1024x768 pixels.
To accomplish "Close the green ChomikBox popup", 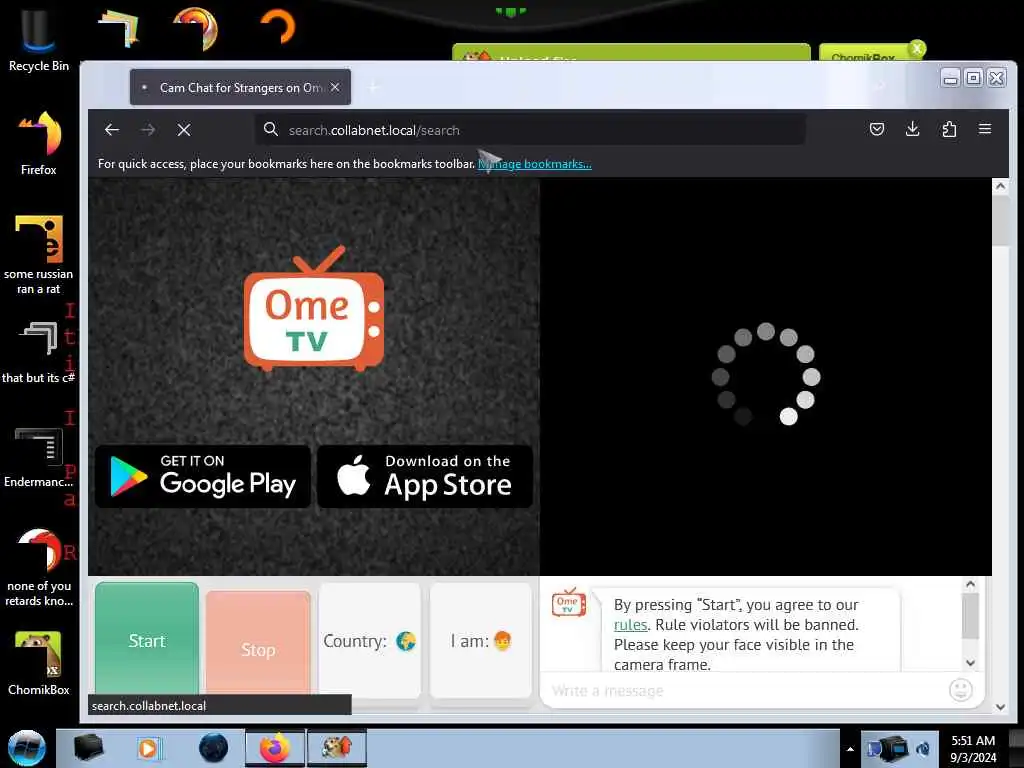I will (917, 48).
